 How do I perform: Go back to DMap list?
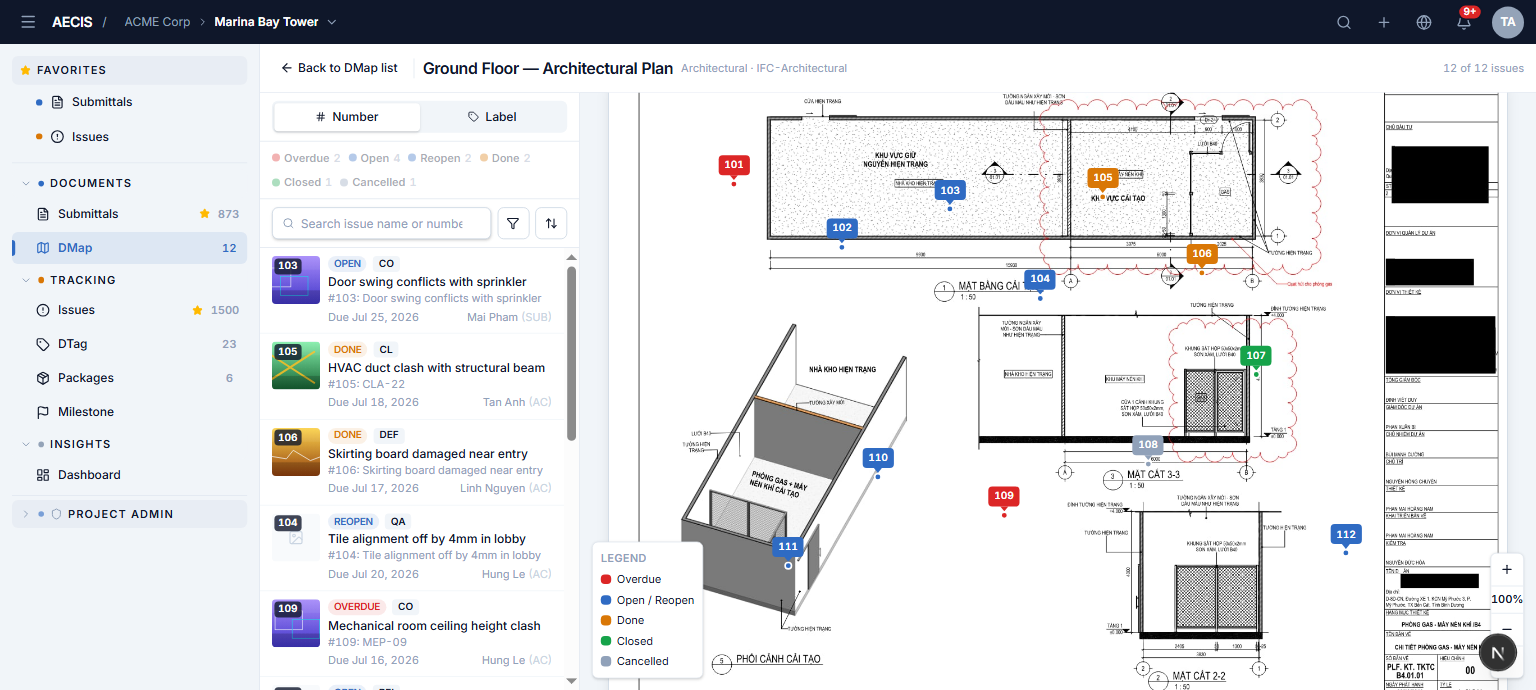339,68
